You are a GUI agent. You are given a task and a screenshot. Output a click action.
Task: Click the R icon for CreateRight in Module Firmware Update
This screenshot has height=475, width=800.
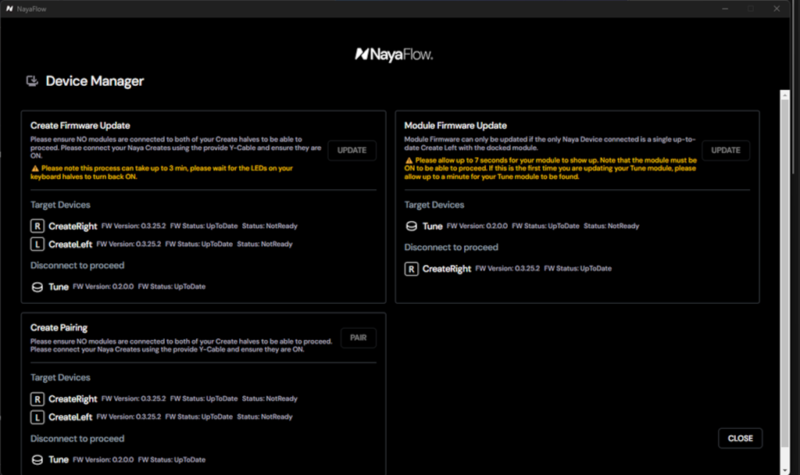[x=411, y=269]
